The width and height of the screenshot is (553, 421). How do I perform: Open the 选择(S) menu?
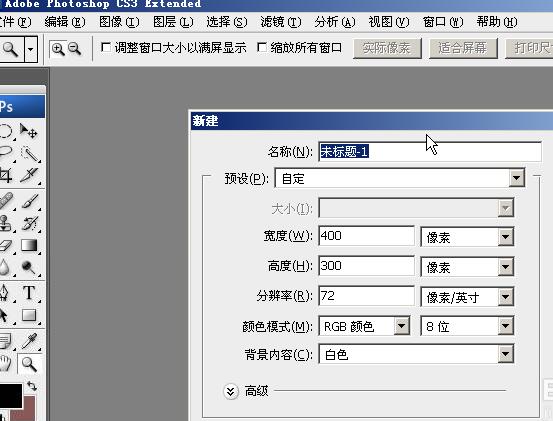point(227,22)
